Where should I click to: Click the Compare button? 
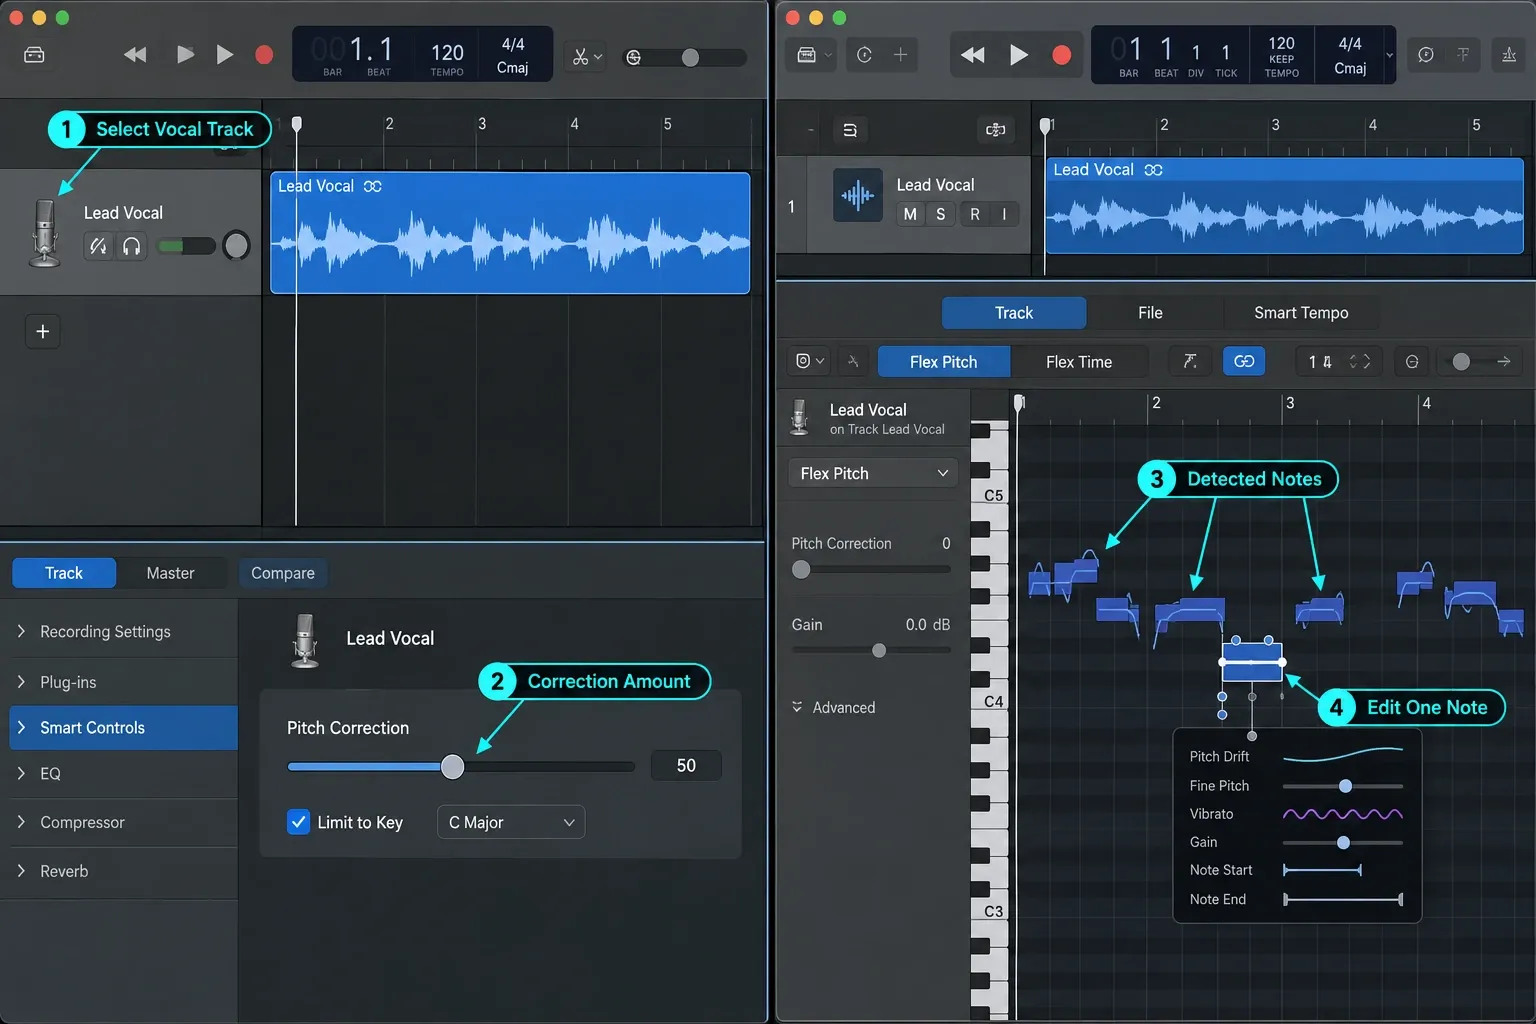(283, 573)
